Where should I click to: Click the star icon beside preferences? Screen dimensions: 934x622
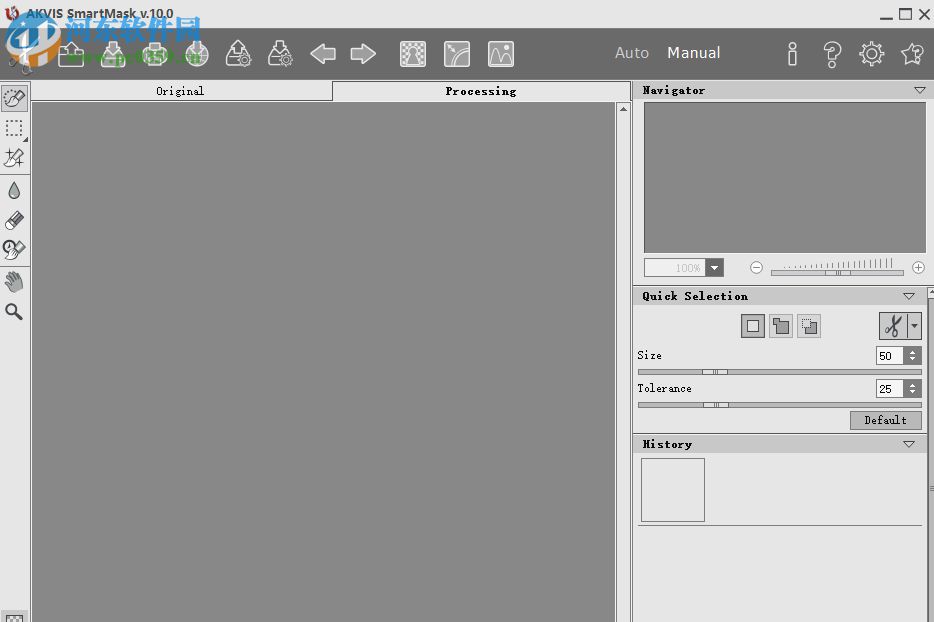pyautogui.click(x=912, y=54)
